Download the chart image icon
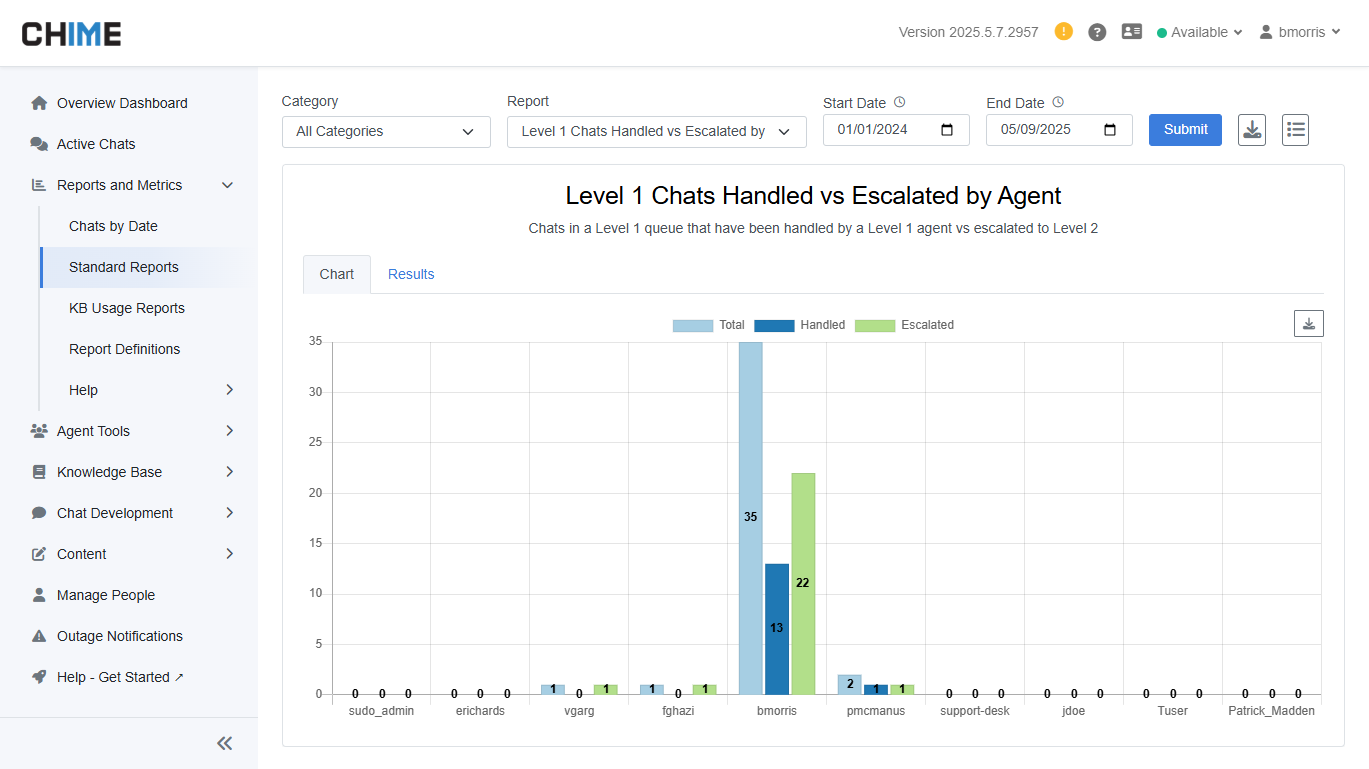The width and height of the screenshot is (1369, 769). click(1308, 324)
